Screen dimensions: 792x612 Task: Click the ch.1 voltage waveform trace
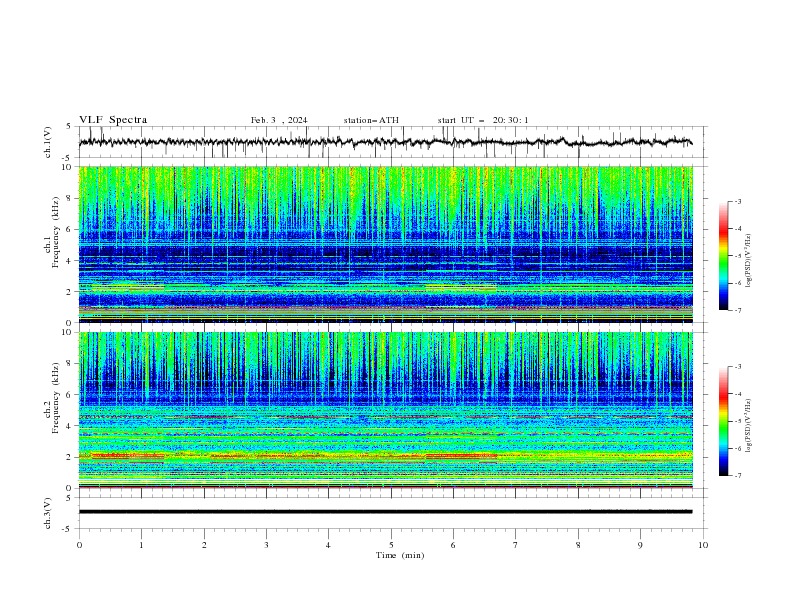pyautogui.click(x=385, y=142)
